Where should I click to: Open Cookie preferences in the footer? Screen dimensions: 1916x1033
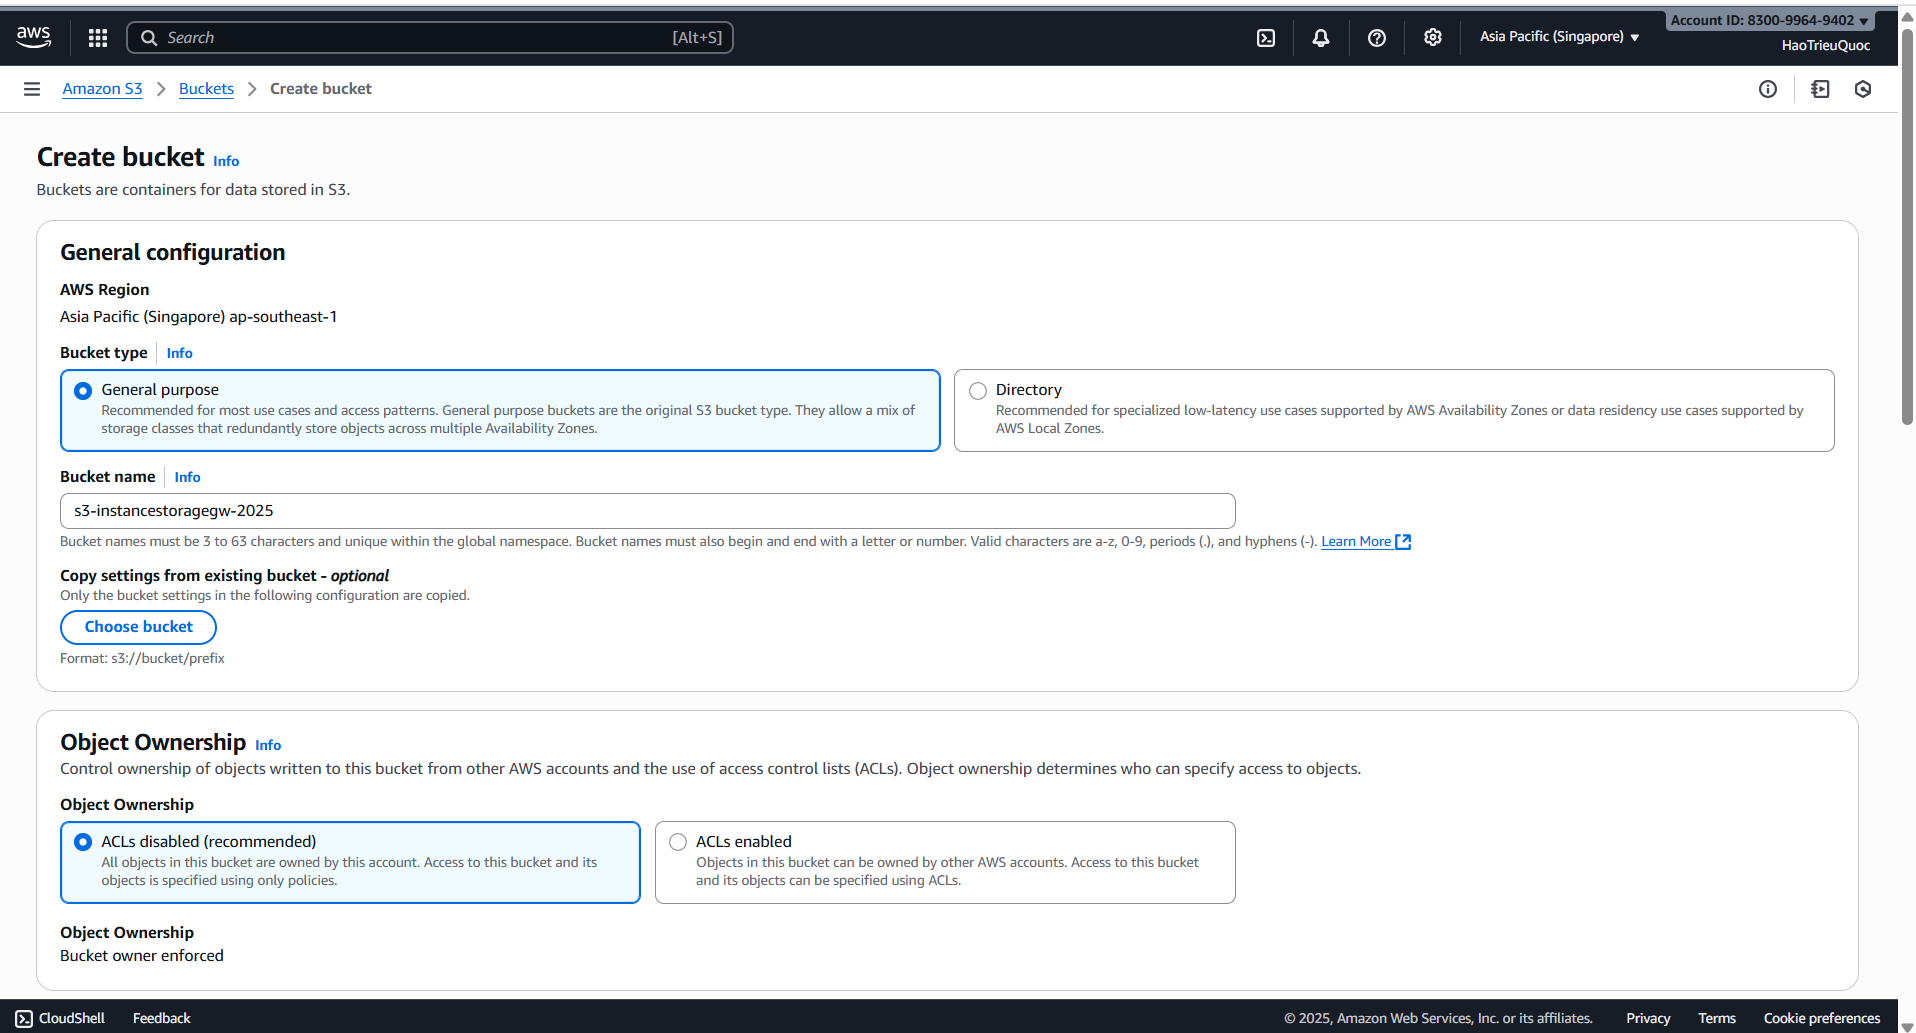pos(1822,1017)
